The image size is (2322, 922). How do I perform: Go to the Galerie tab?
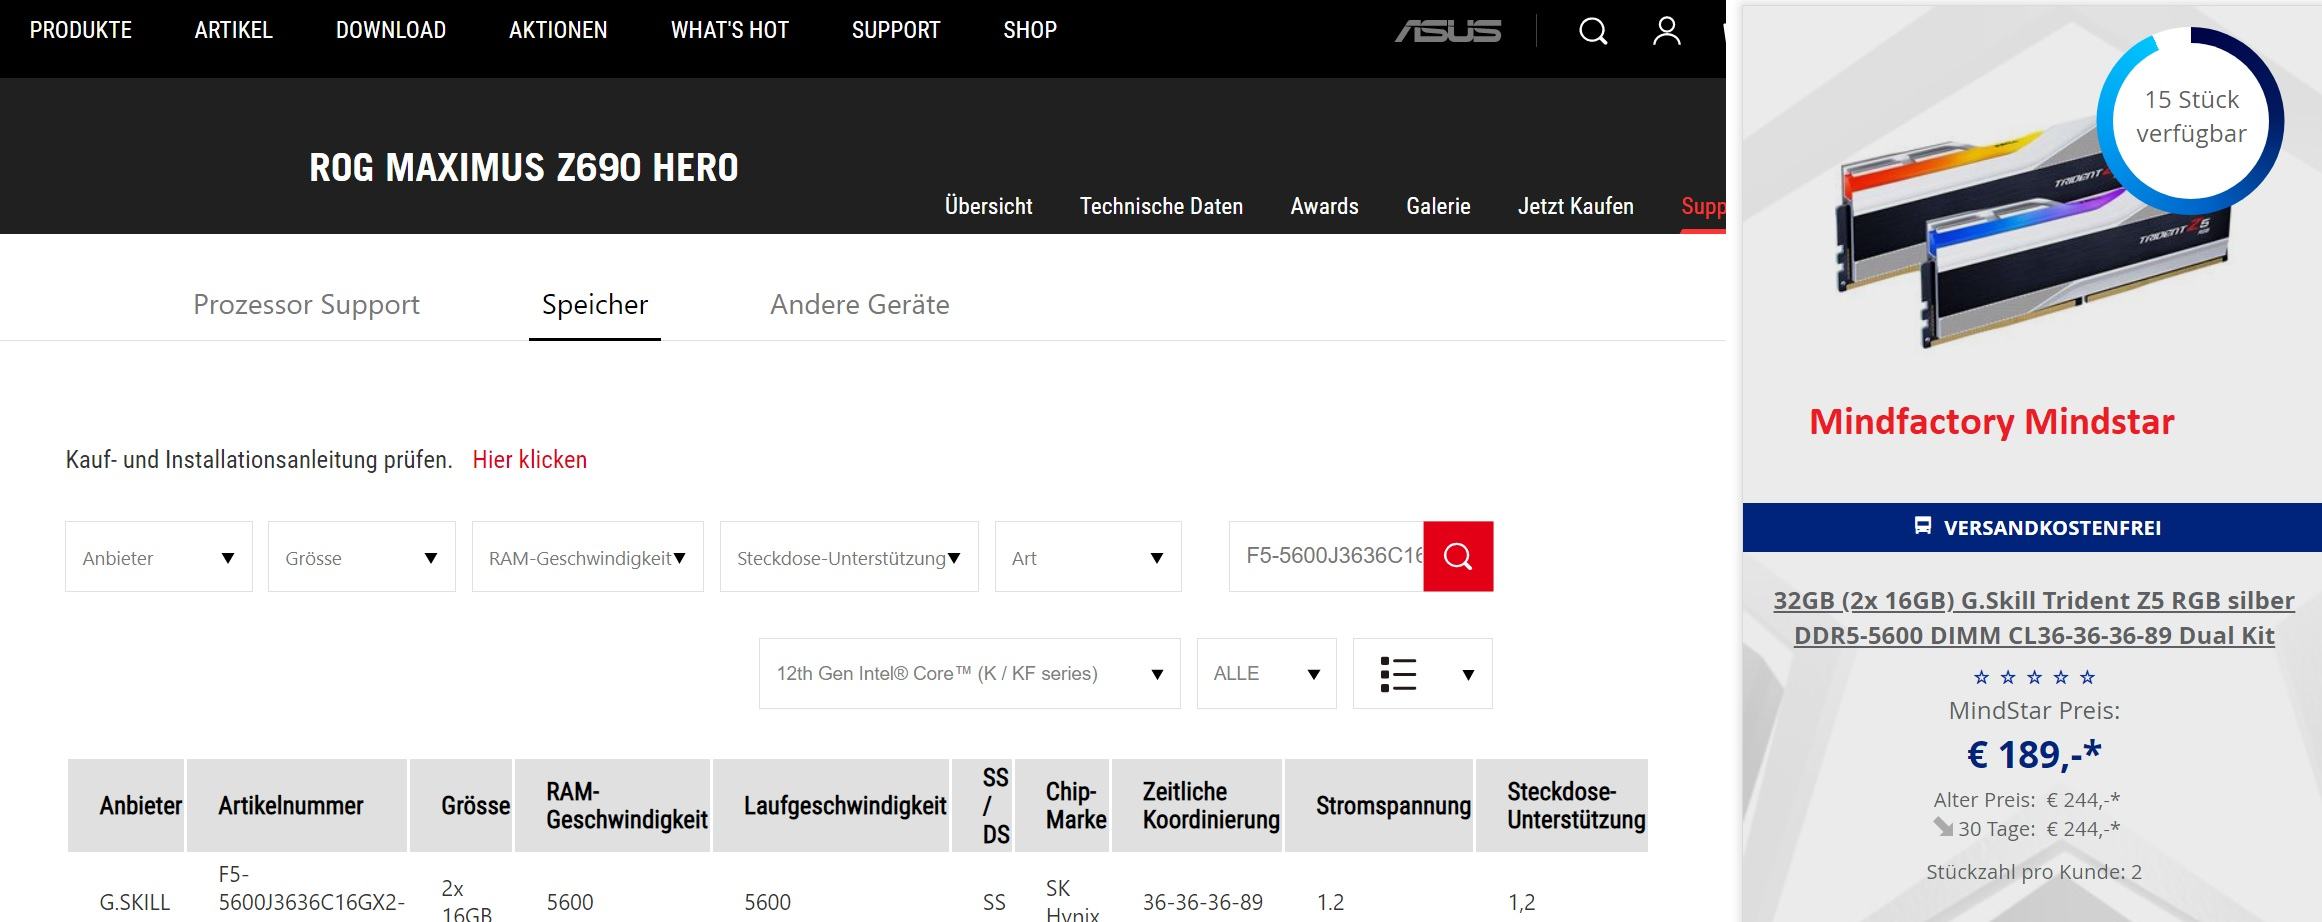1439,206
